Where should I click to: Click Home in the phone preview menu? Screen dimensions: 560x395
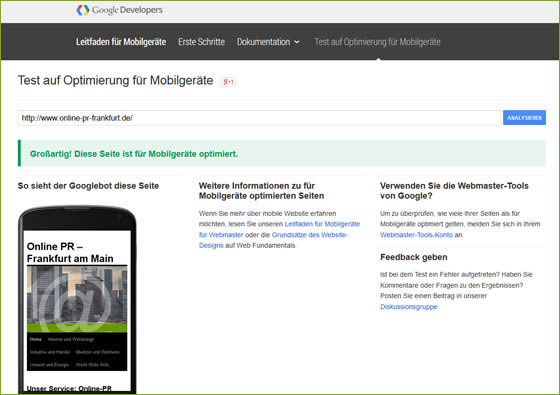36,339
